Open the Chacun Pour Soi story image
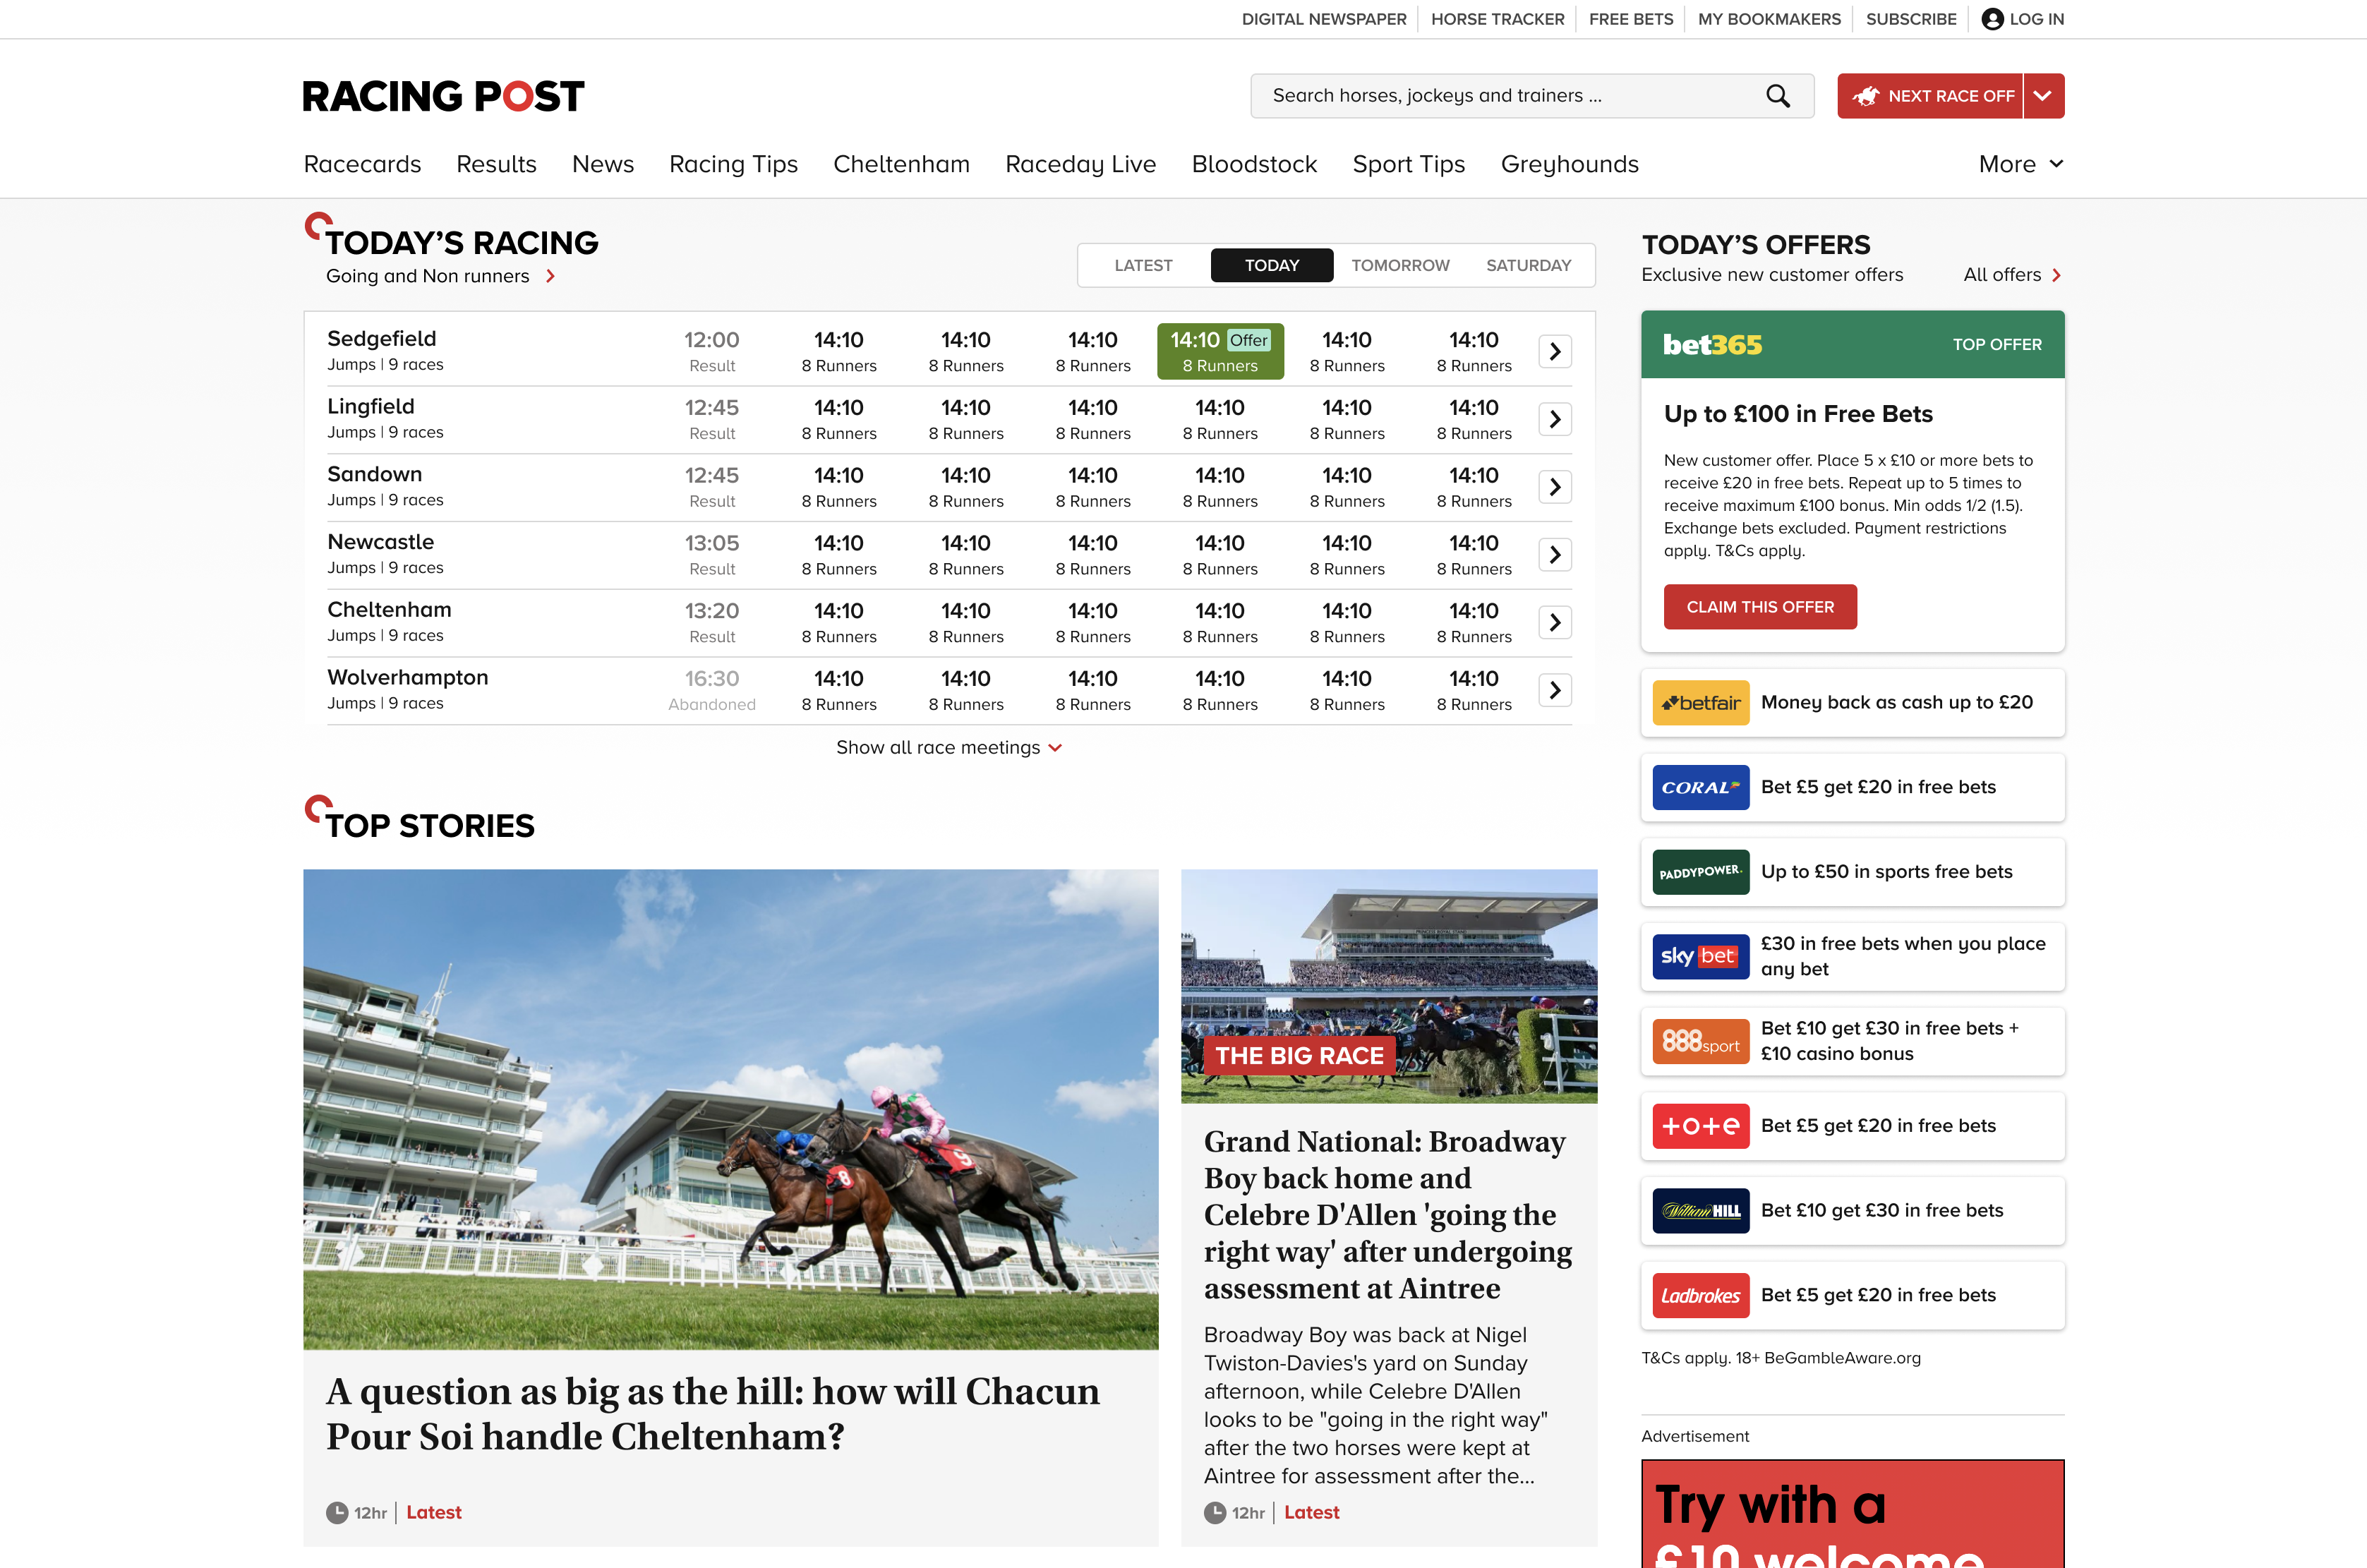 pyautogui.click(x=731, y=1109)
